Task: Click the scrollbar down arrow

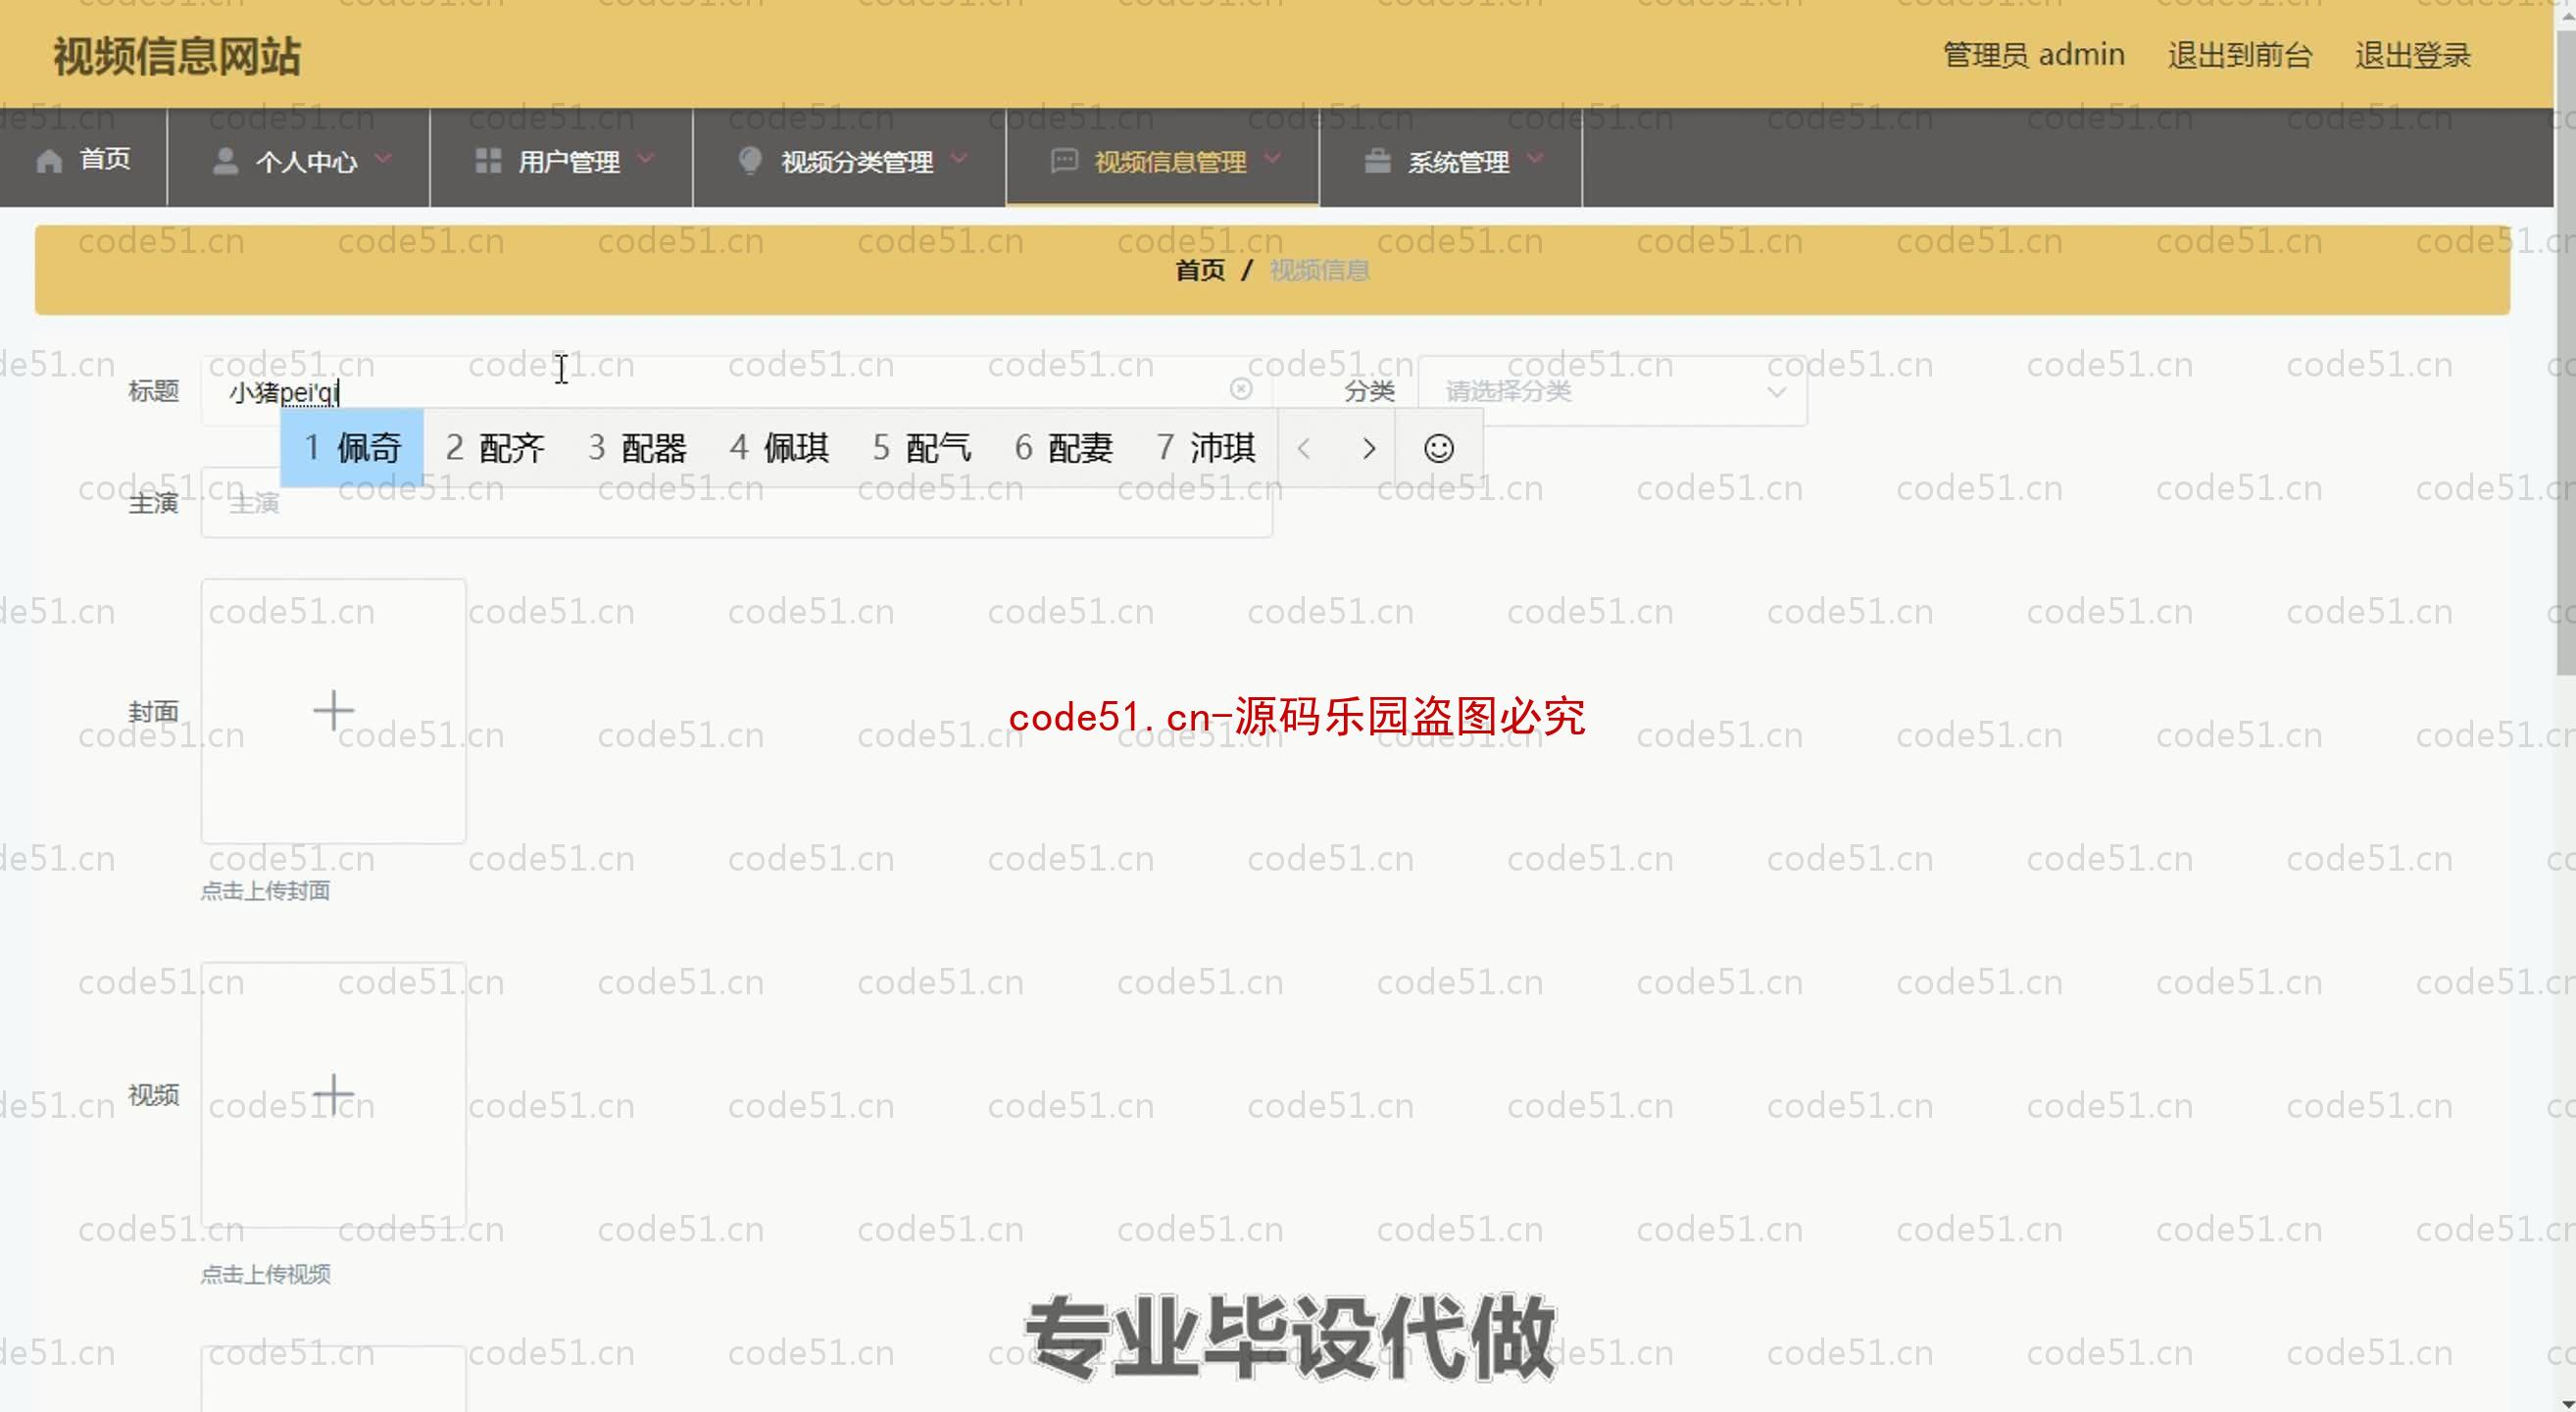Action: click(2565, 1402)
